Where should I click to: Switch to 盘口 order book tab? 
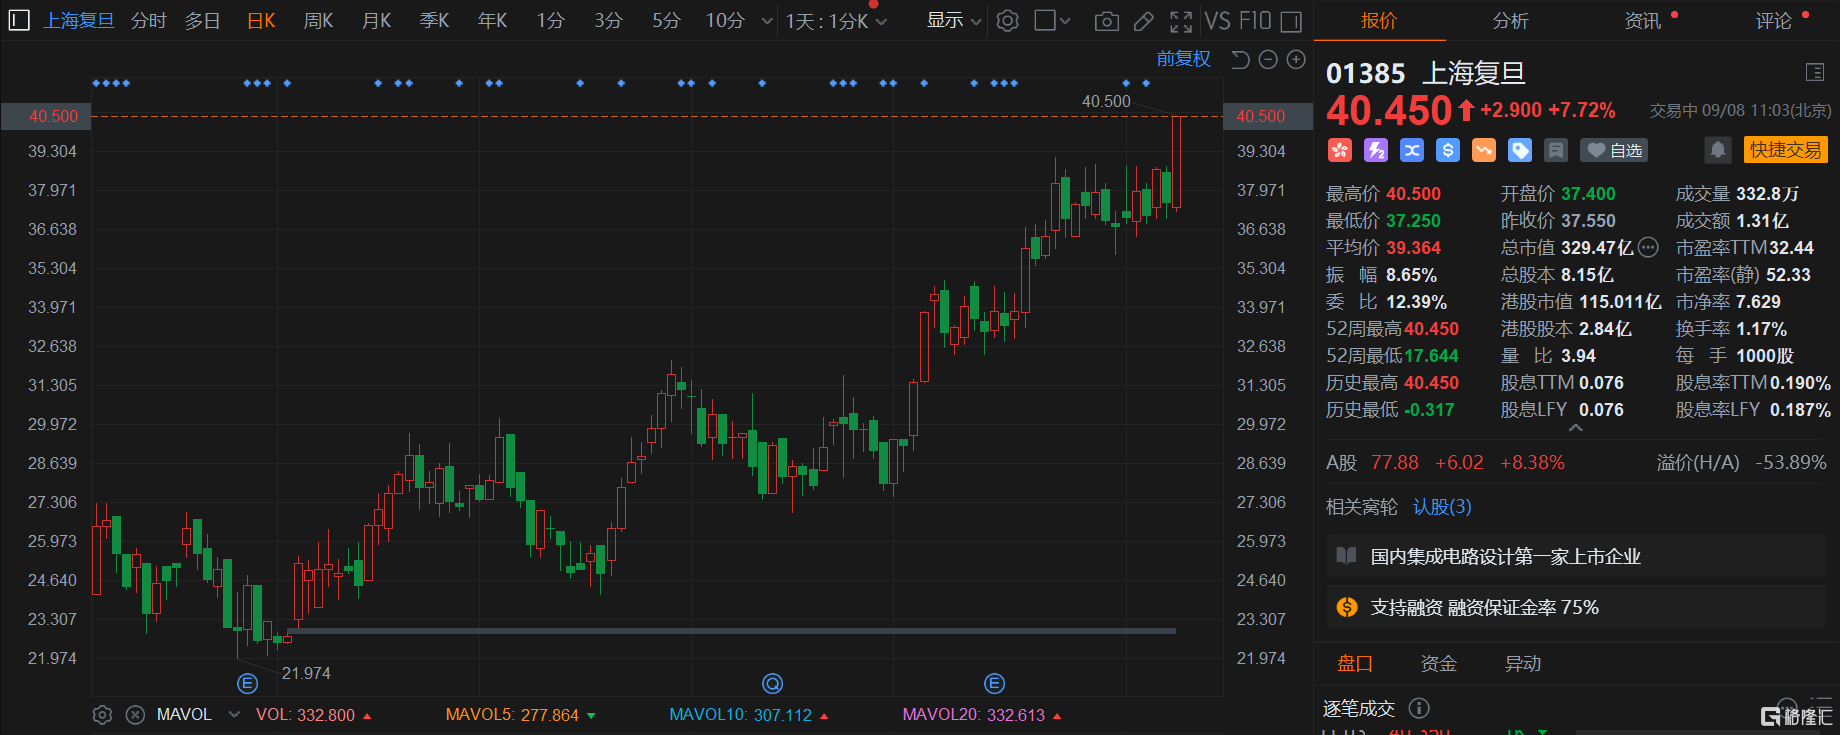coord(1355,663)
